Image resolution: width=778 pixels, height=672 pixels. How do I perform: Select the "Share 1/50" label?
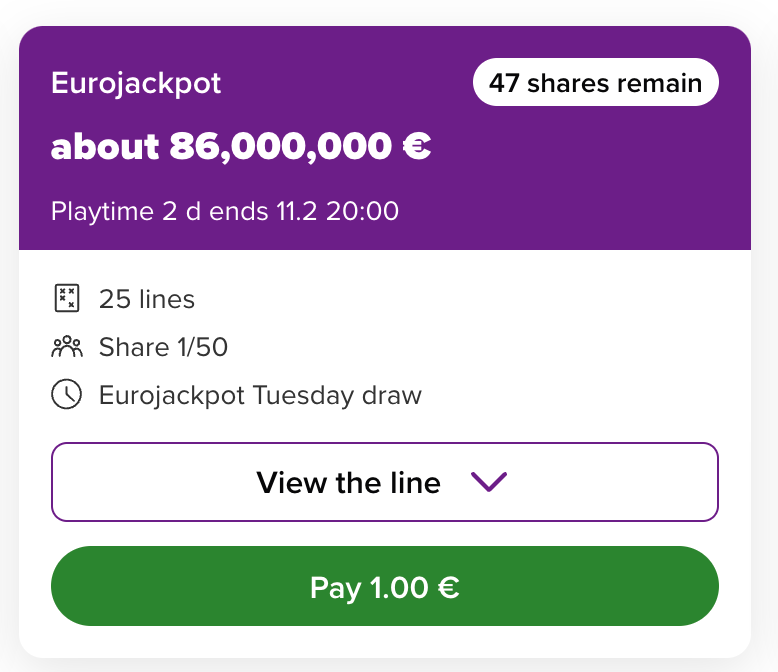(x=163, y=347)
